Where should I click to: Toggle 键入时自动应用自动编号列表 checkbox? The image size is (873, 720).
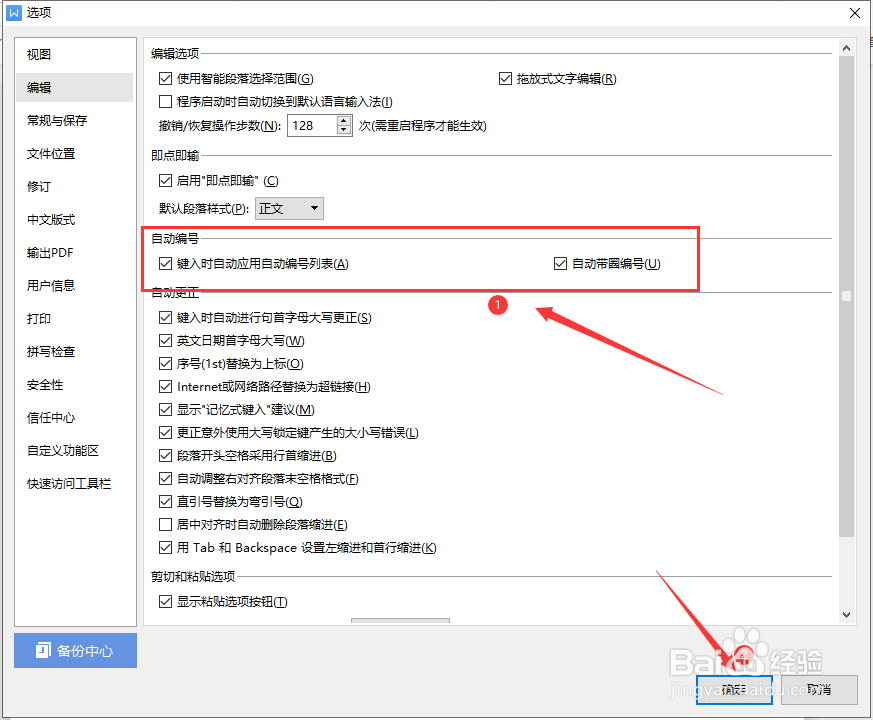point(165,263)
